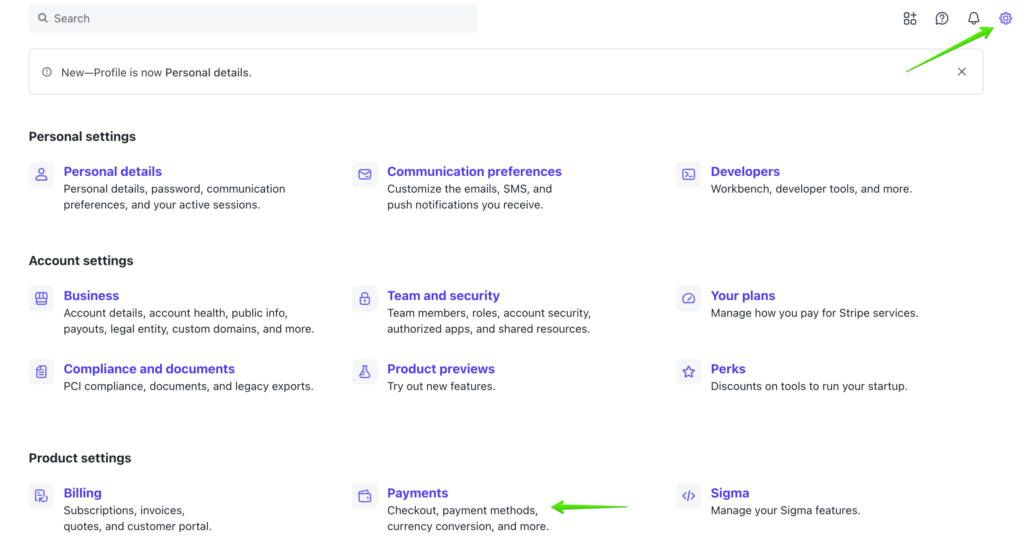This screenshot has width=1024, height=546.
Task: Click the Communication preferences envelope icon
Action: [365, 174]
